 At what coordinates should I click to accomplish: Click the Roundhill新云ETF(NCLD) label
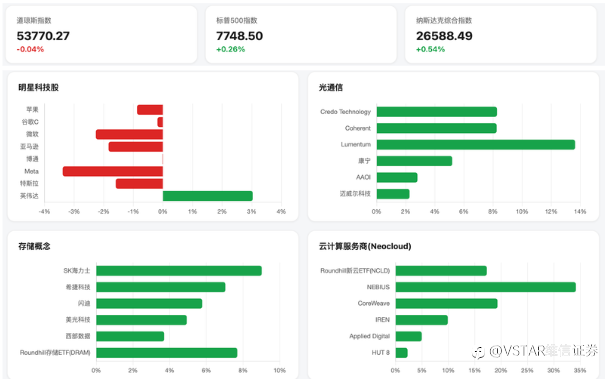355,271
